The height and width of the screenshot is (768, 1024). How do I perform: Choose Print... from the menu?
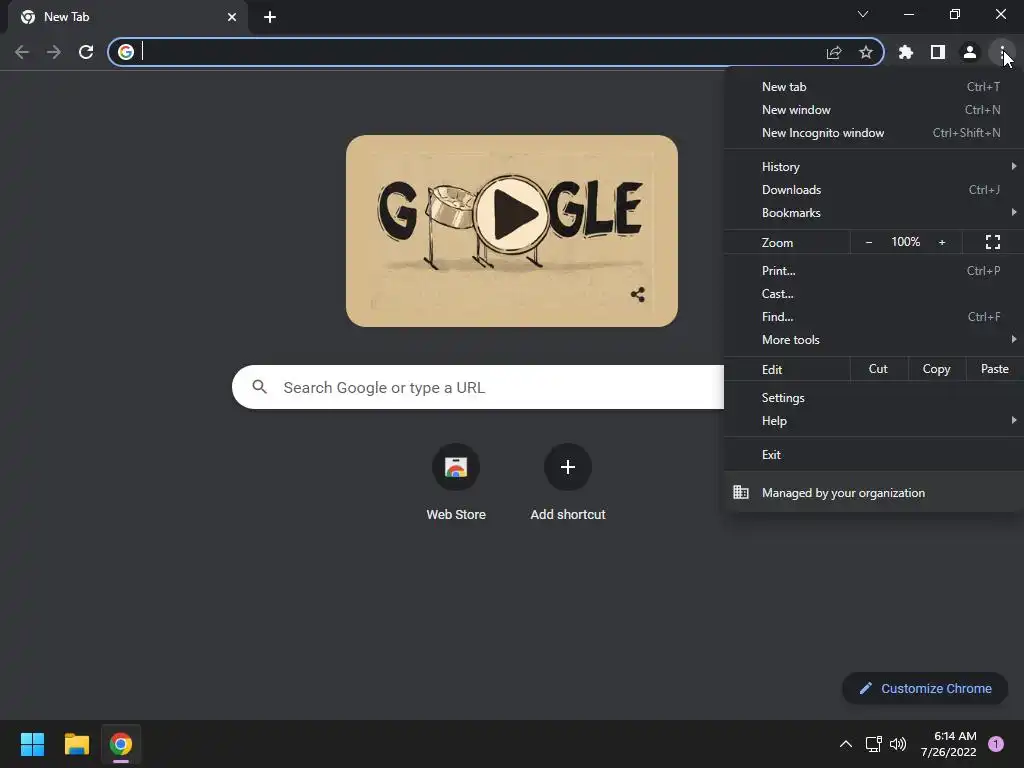(874, 270)
